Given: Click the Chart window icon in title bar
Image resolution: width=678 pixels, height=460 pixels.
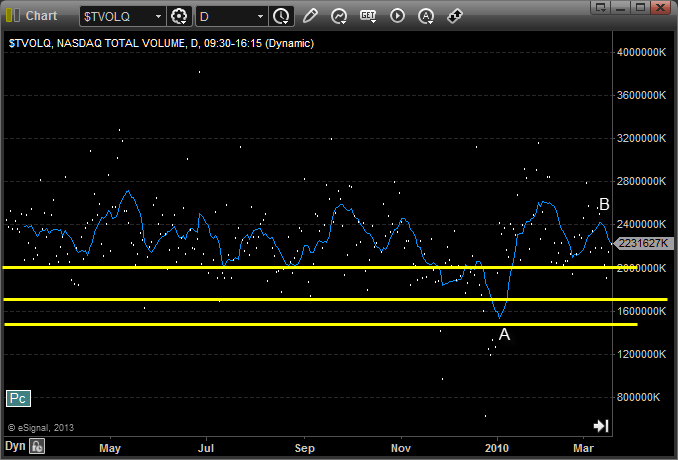Looking at the screenshot, I should 12,16.
